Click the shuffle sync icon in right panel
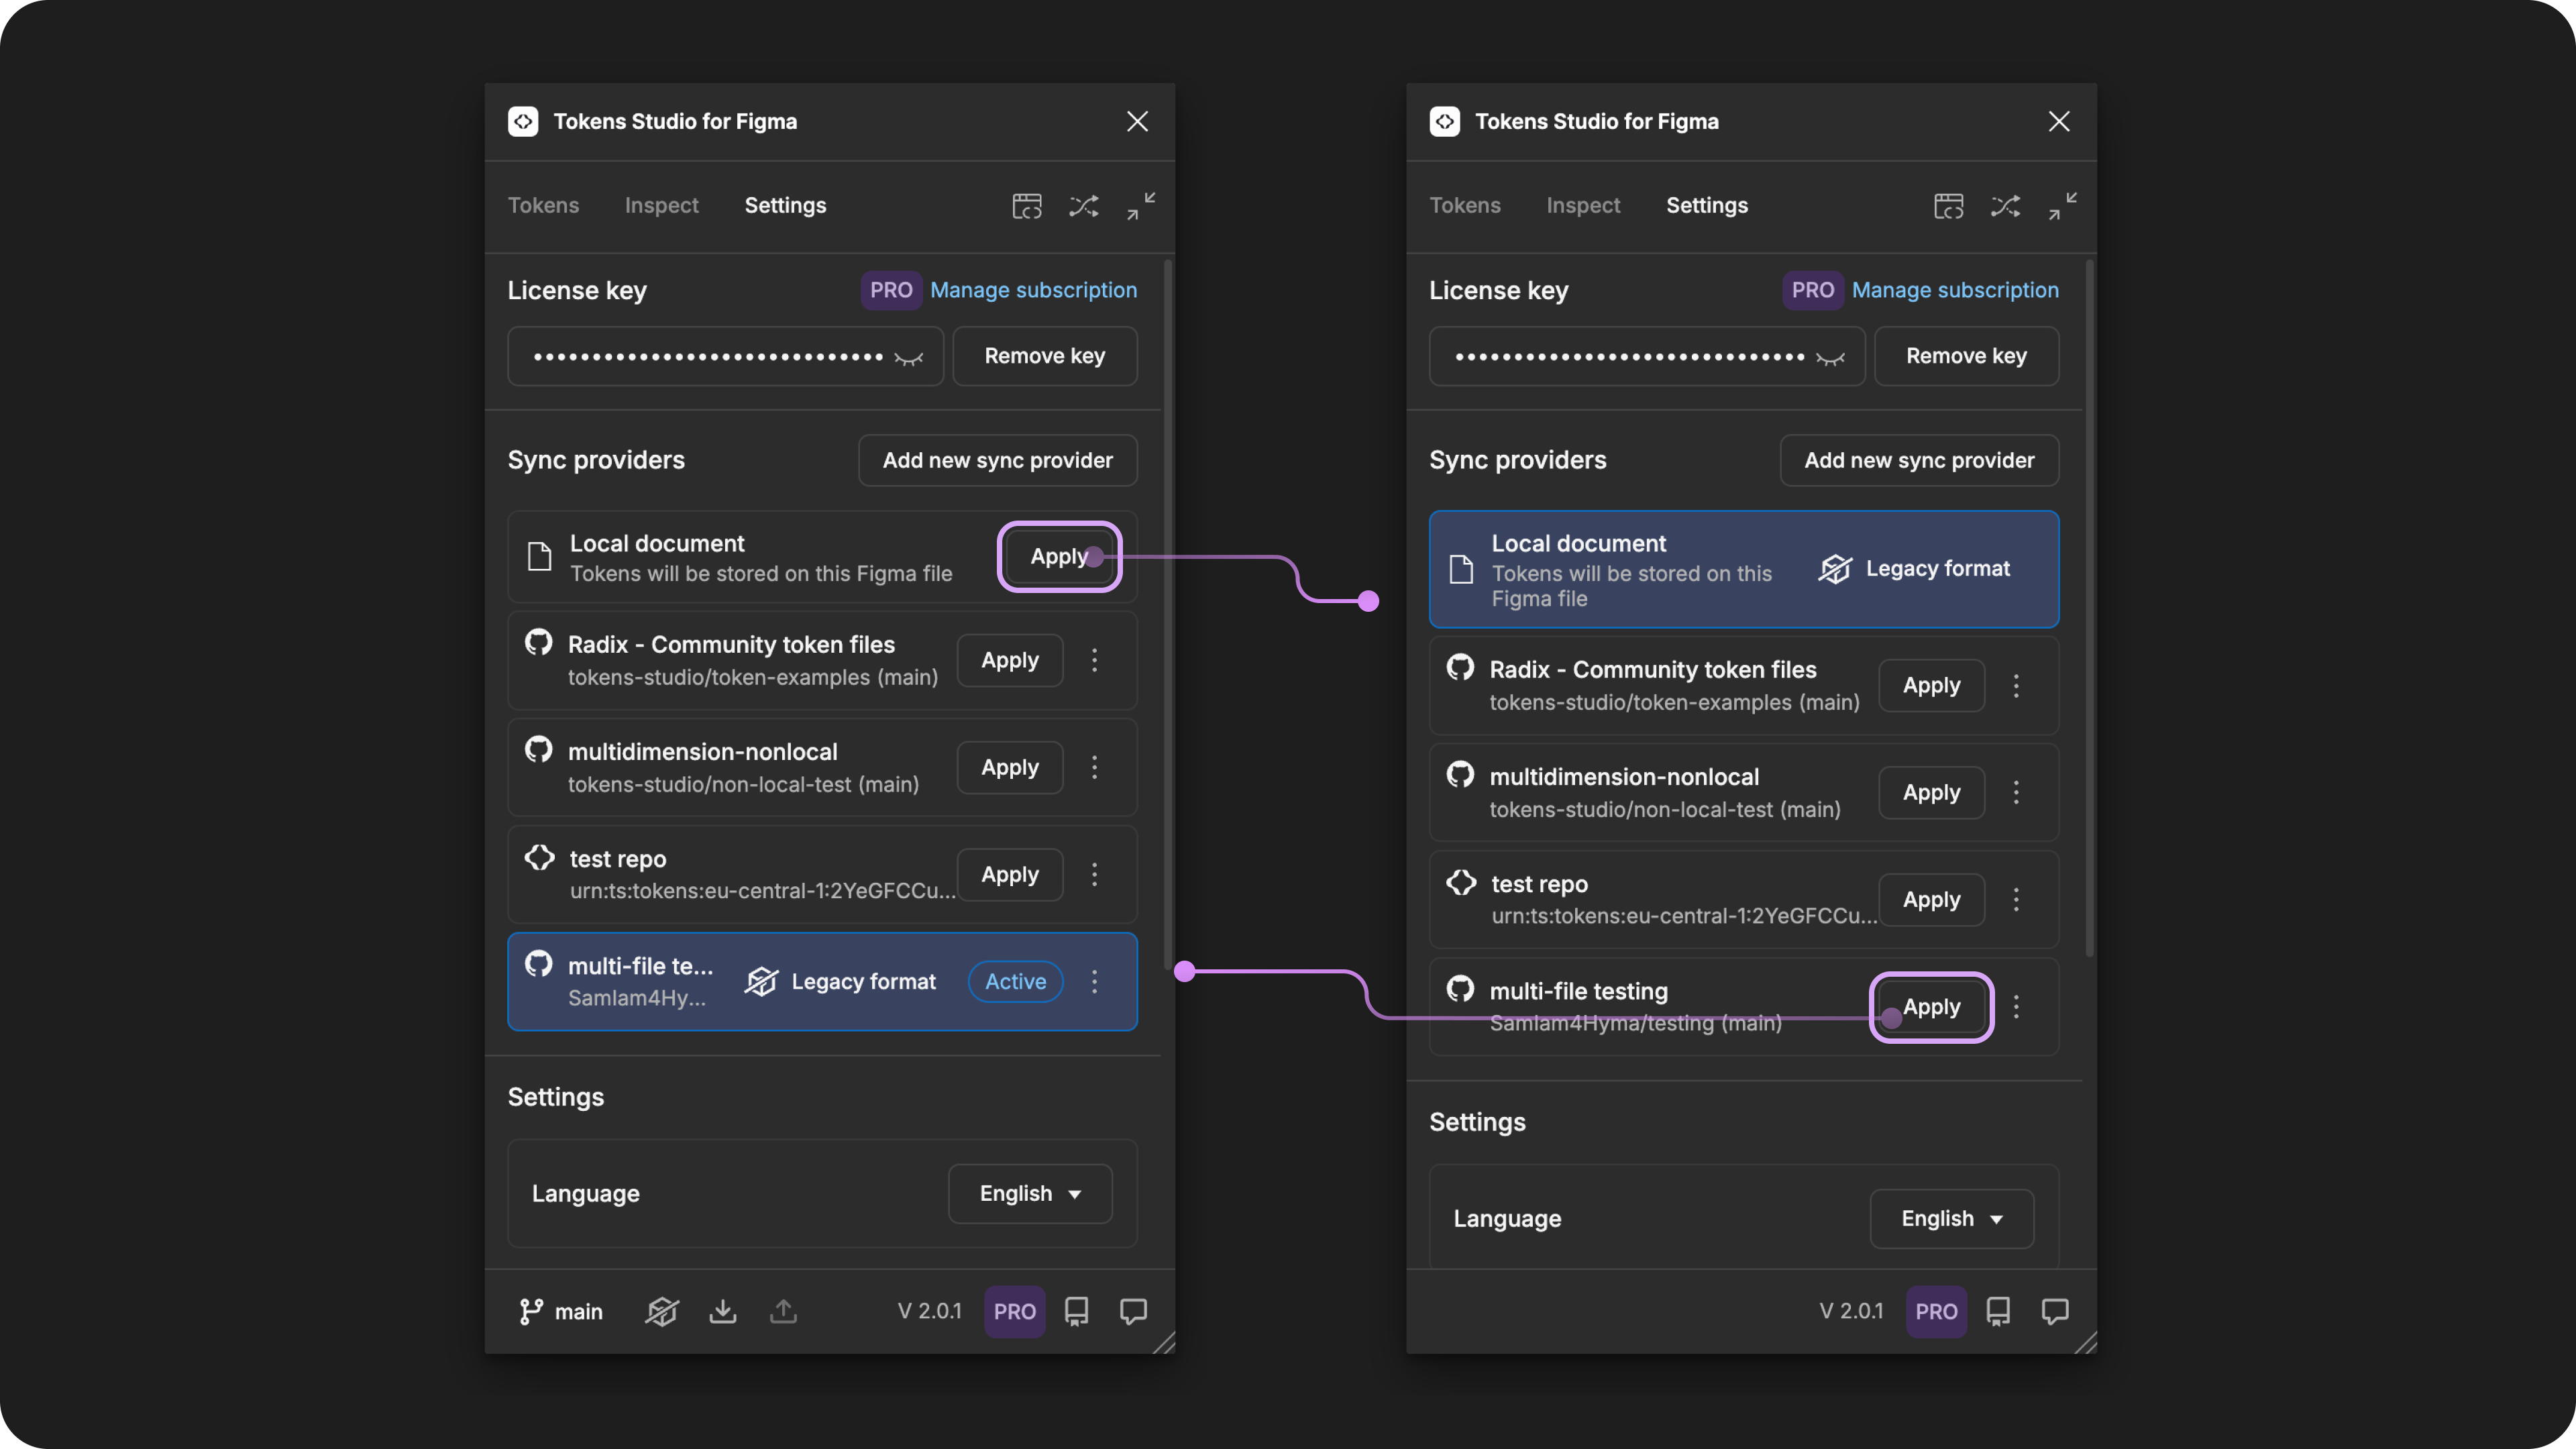Viewport: 2576px width, 1449px height. [2005, 206]
